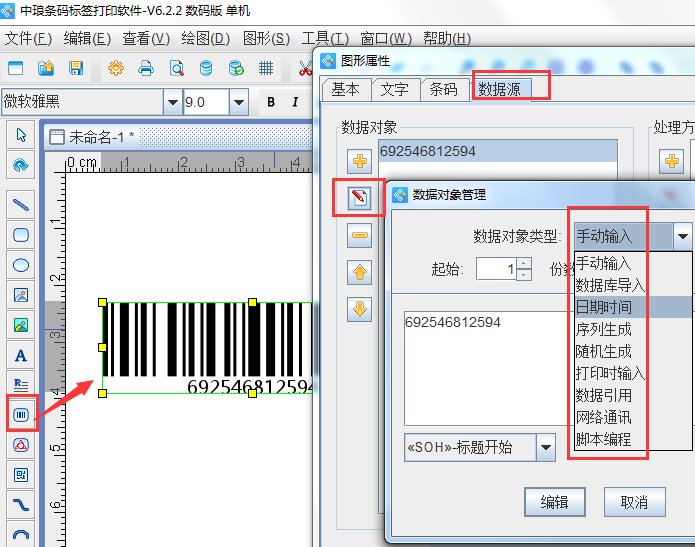This screenshot has height=547, width=695.
Task: Select the arc drawing tool
Action: pos(21,534)
